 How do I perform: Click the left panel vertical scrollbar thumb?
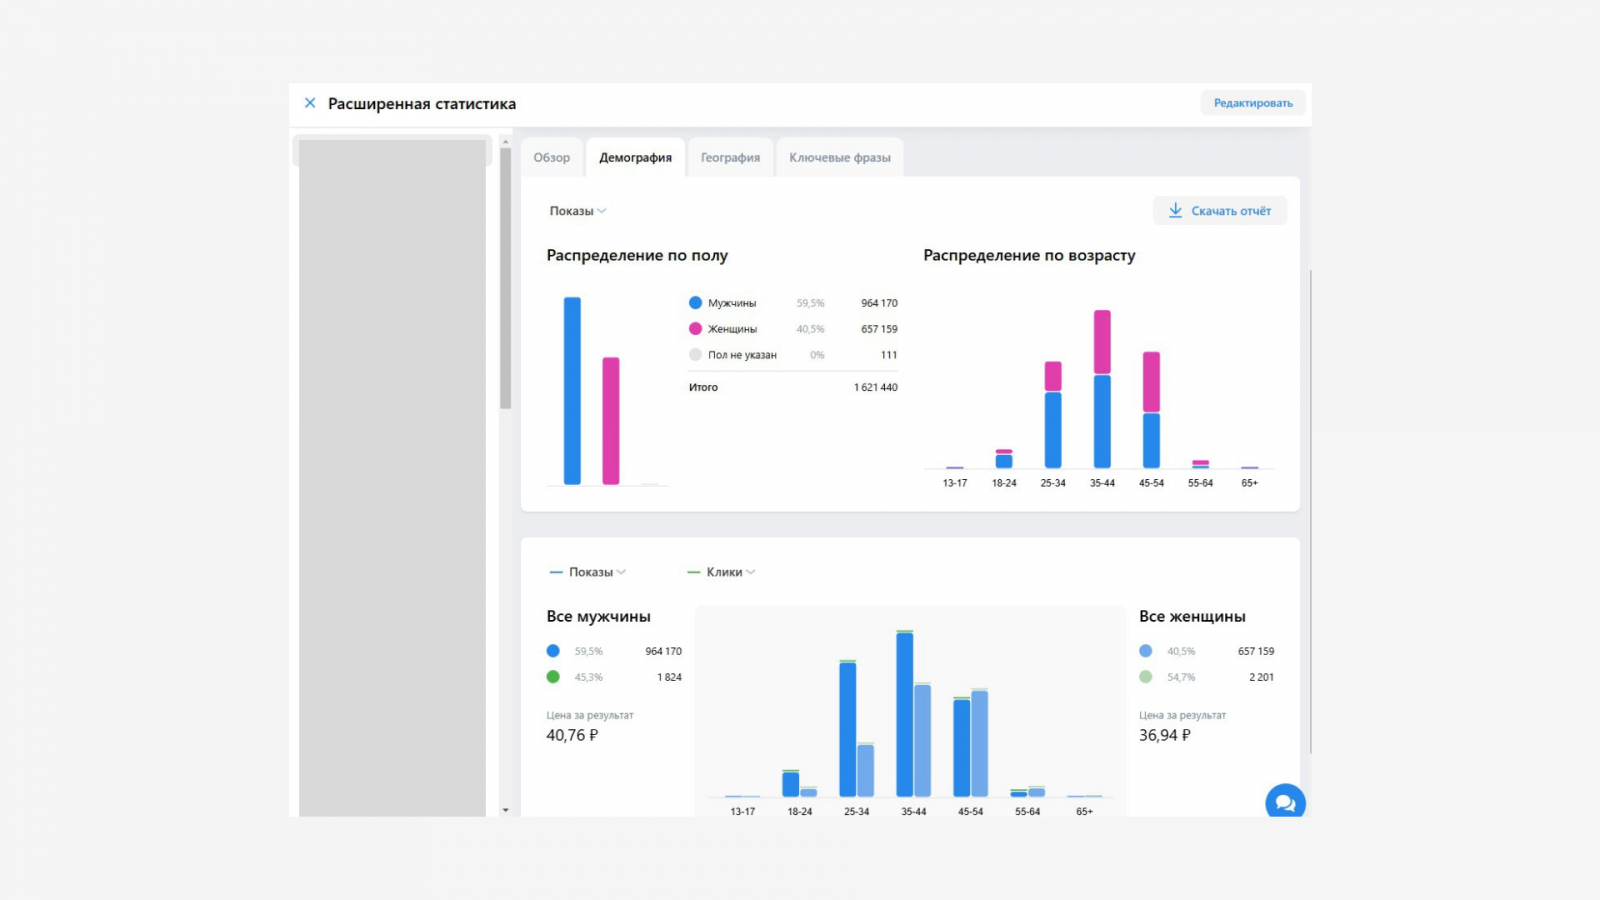[506, 280]
